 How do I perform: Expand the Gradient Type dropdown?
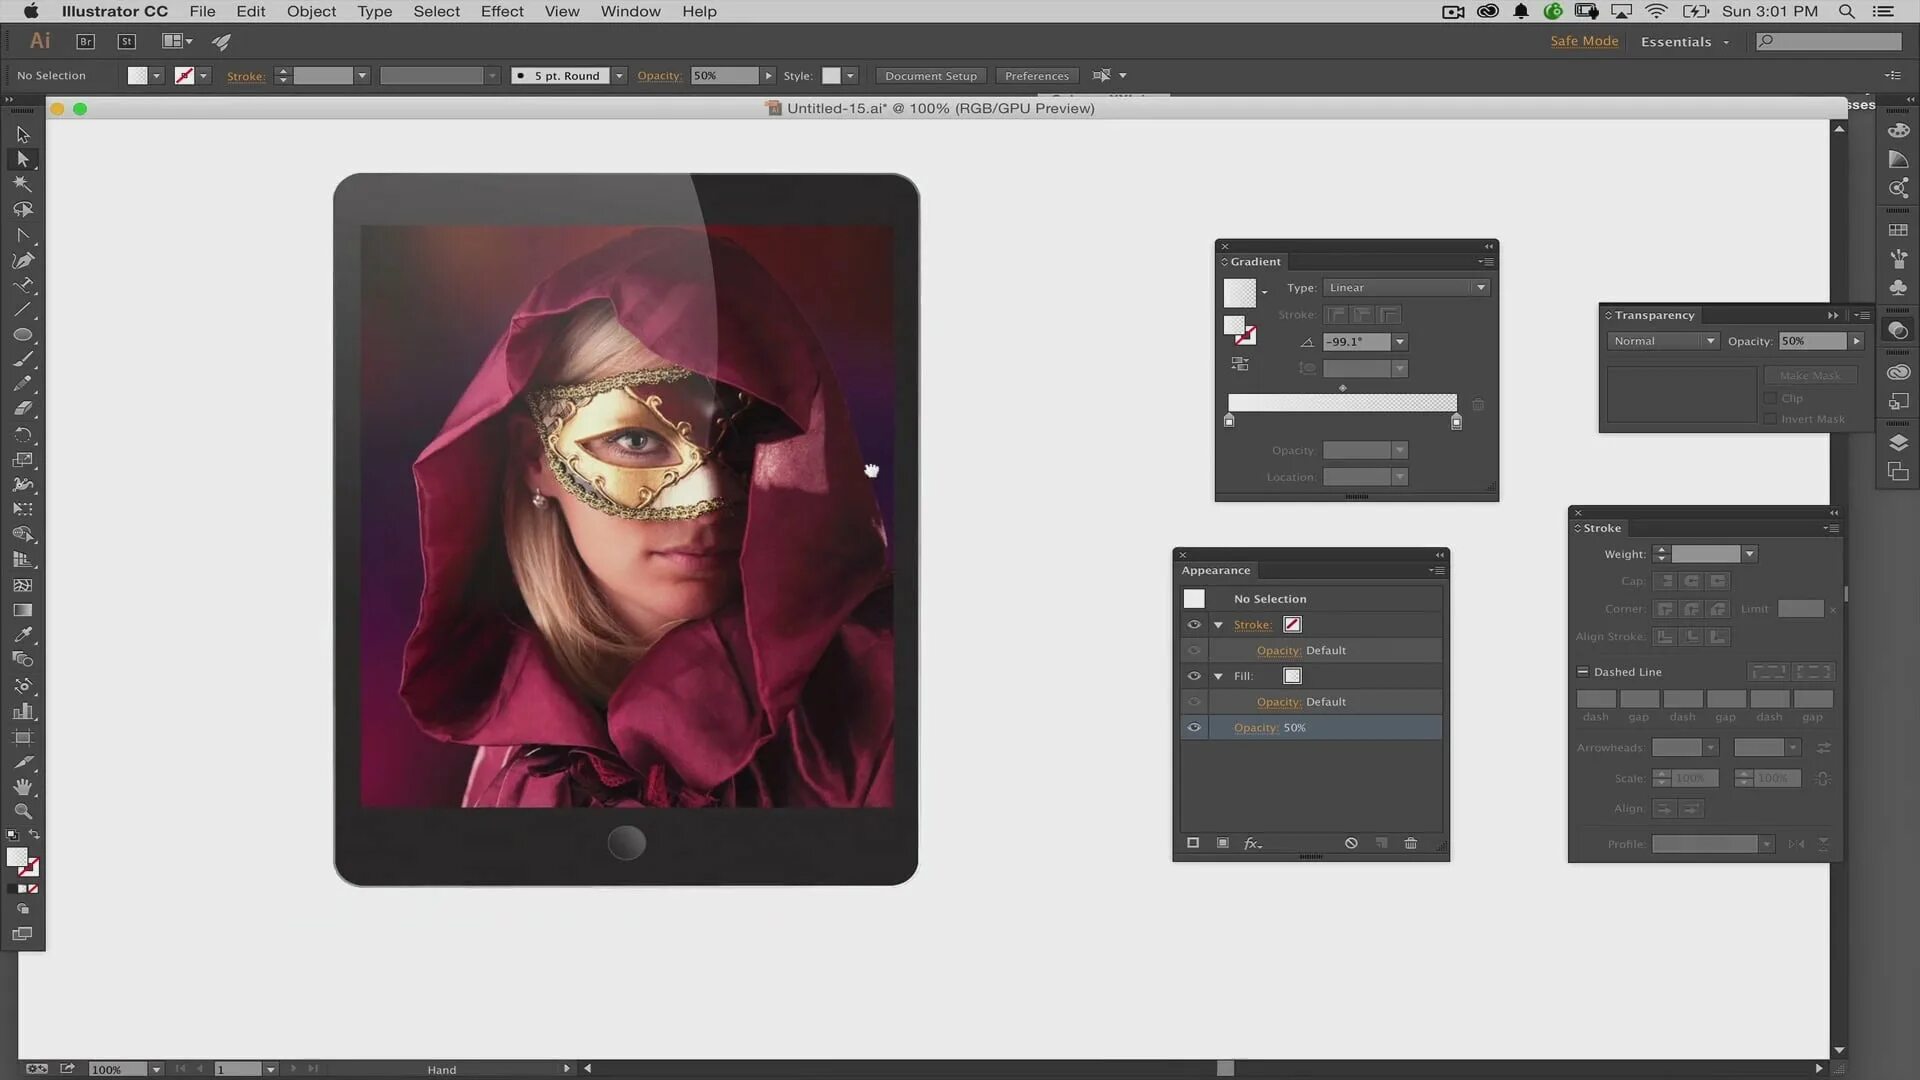(x=1481, y=287)
